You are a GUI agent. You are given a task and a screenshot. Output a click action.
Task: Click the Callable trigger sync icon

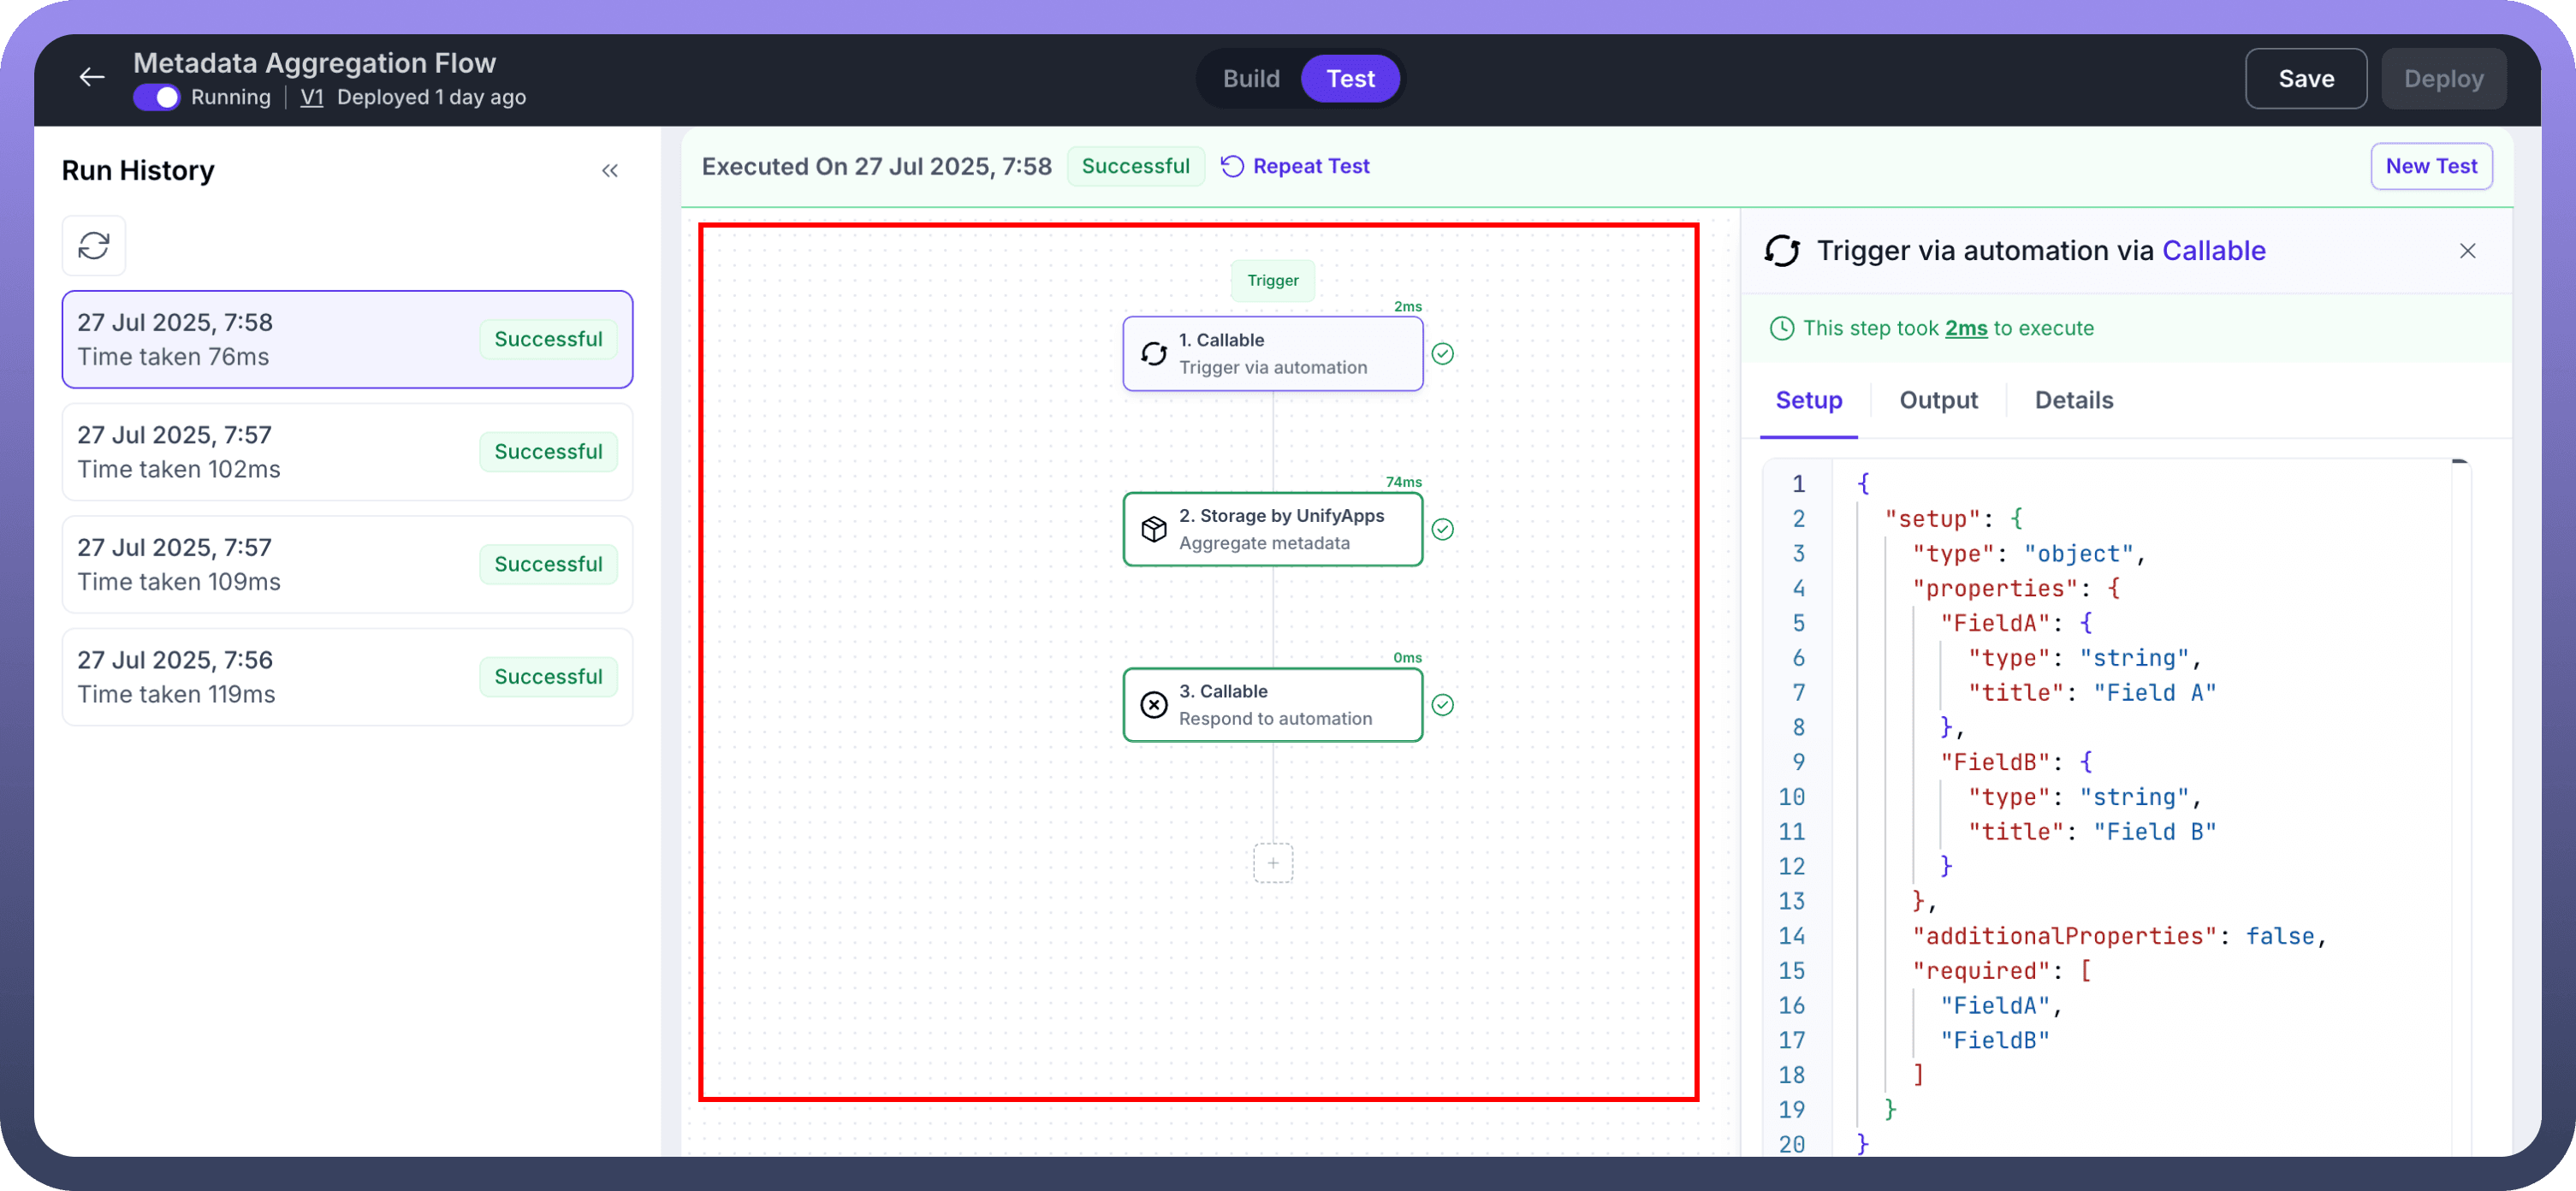1154,354
